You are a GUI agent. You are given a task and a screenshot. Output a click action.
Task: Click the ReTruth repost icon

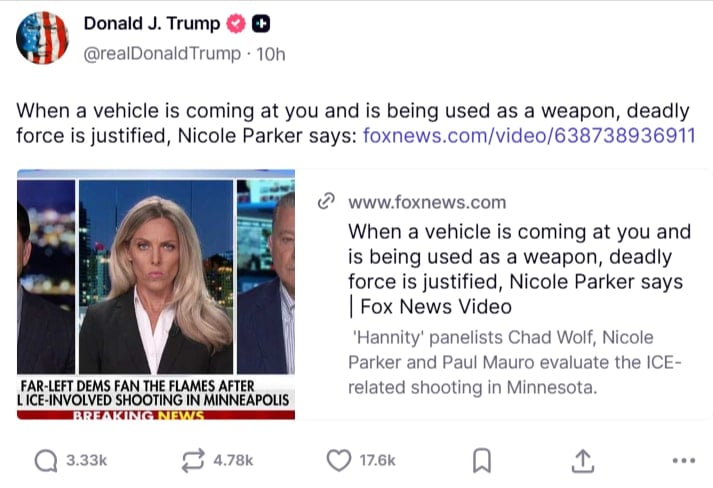(x=193, y=461)
